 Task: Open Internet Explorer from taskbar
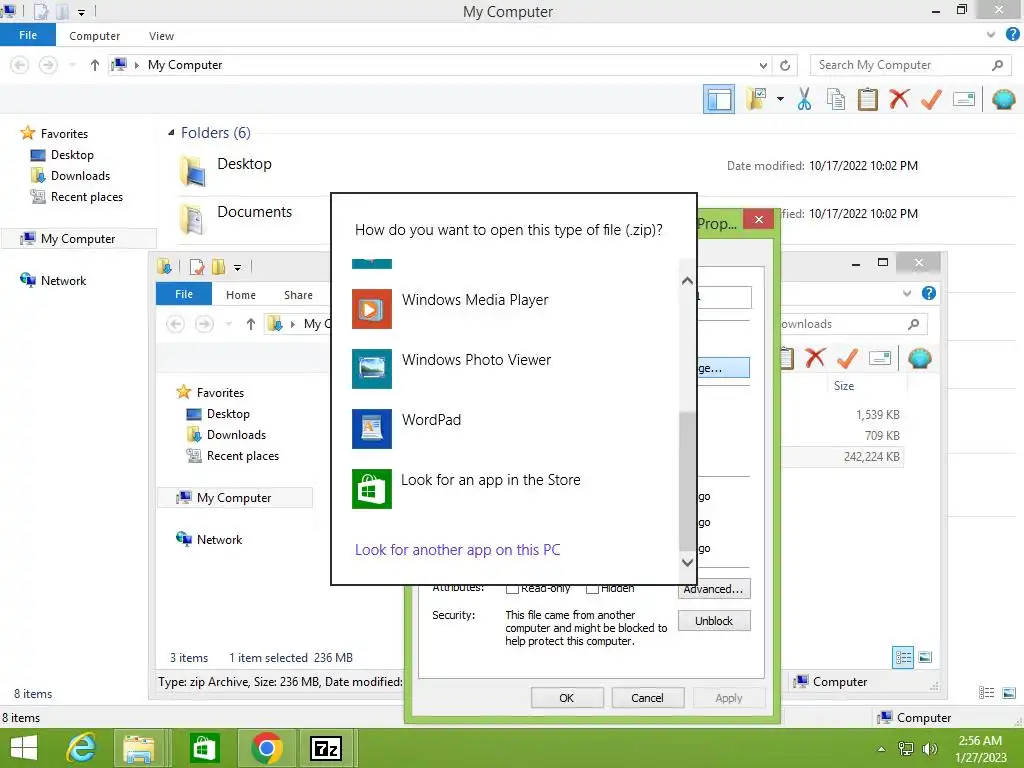tap(81, 748)
